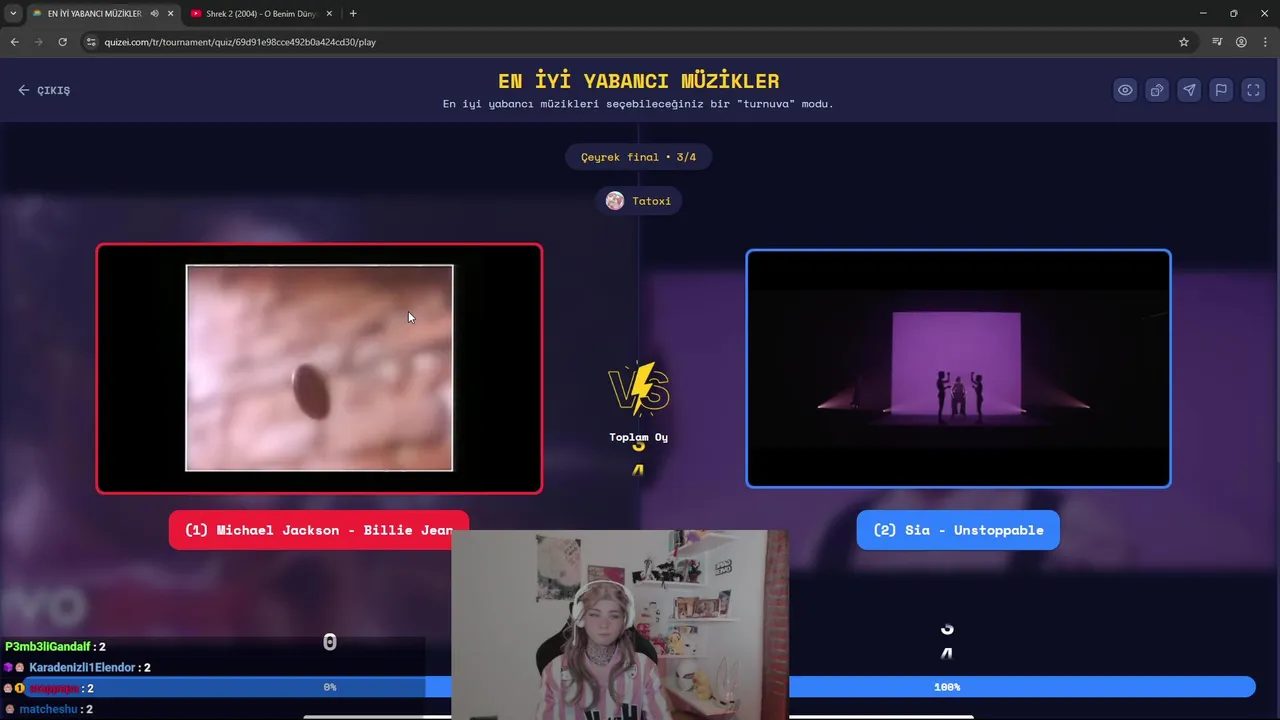
Task: Click chat user Karadenizli1Elendor
Action: 82,668
